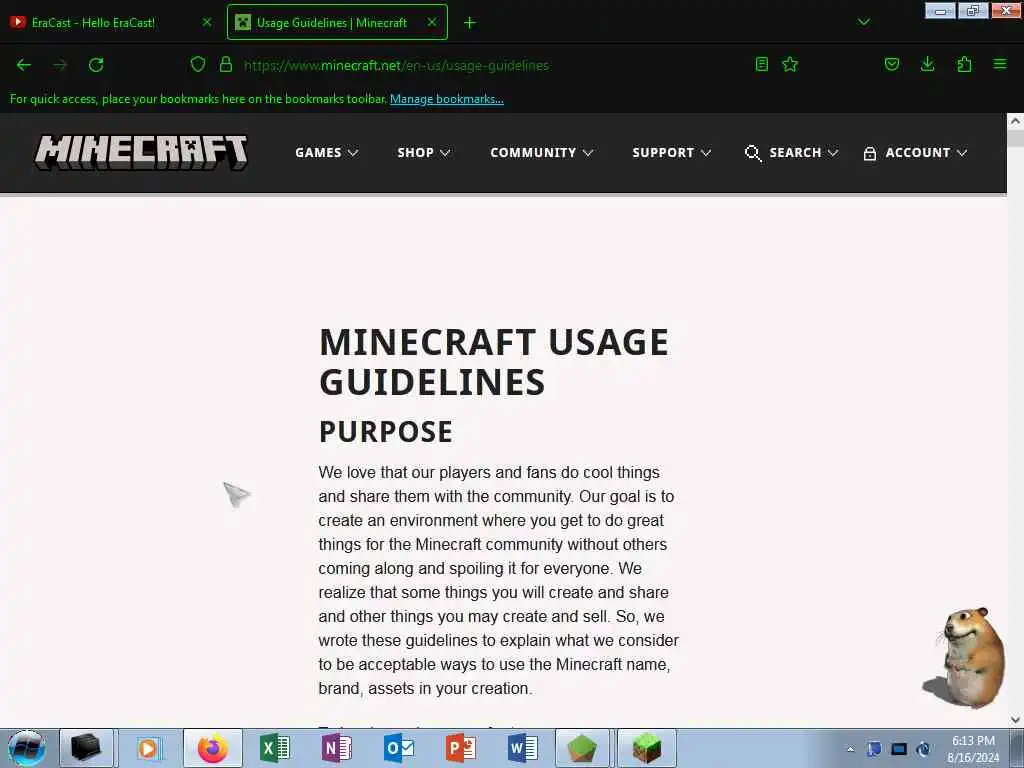Image resolution: width=1024 pixels, height=768 pixels.
Task: Open the Minecraft grass block taskbar app
Action: 647,748
